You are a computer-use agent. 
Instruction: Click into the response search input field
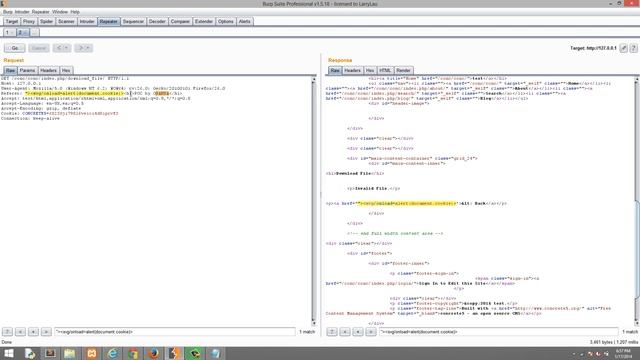[498, 332]
